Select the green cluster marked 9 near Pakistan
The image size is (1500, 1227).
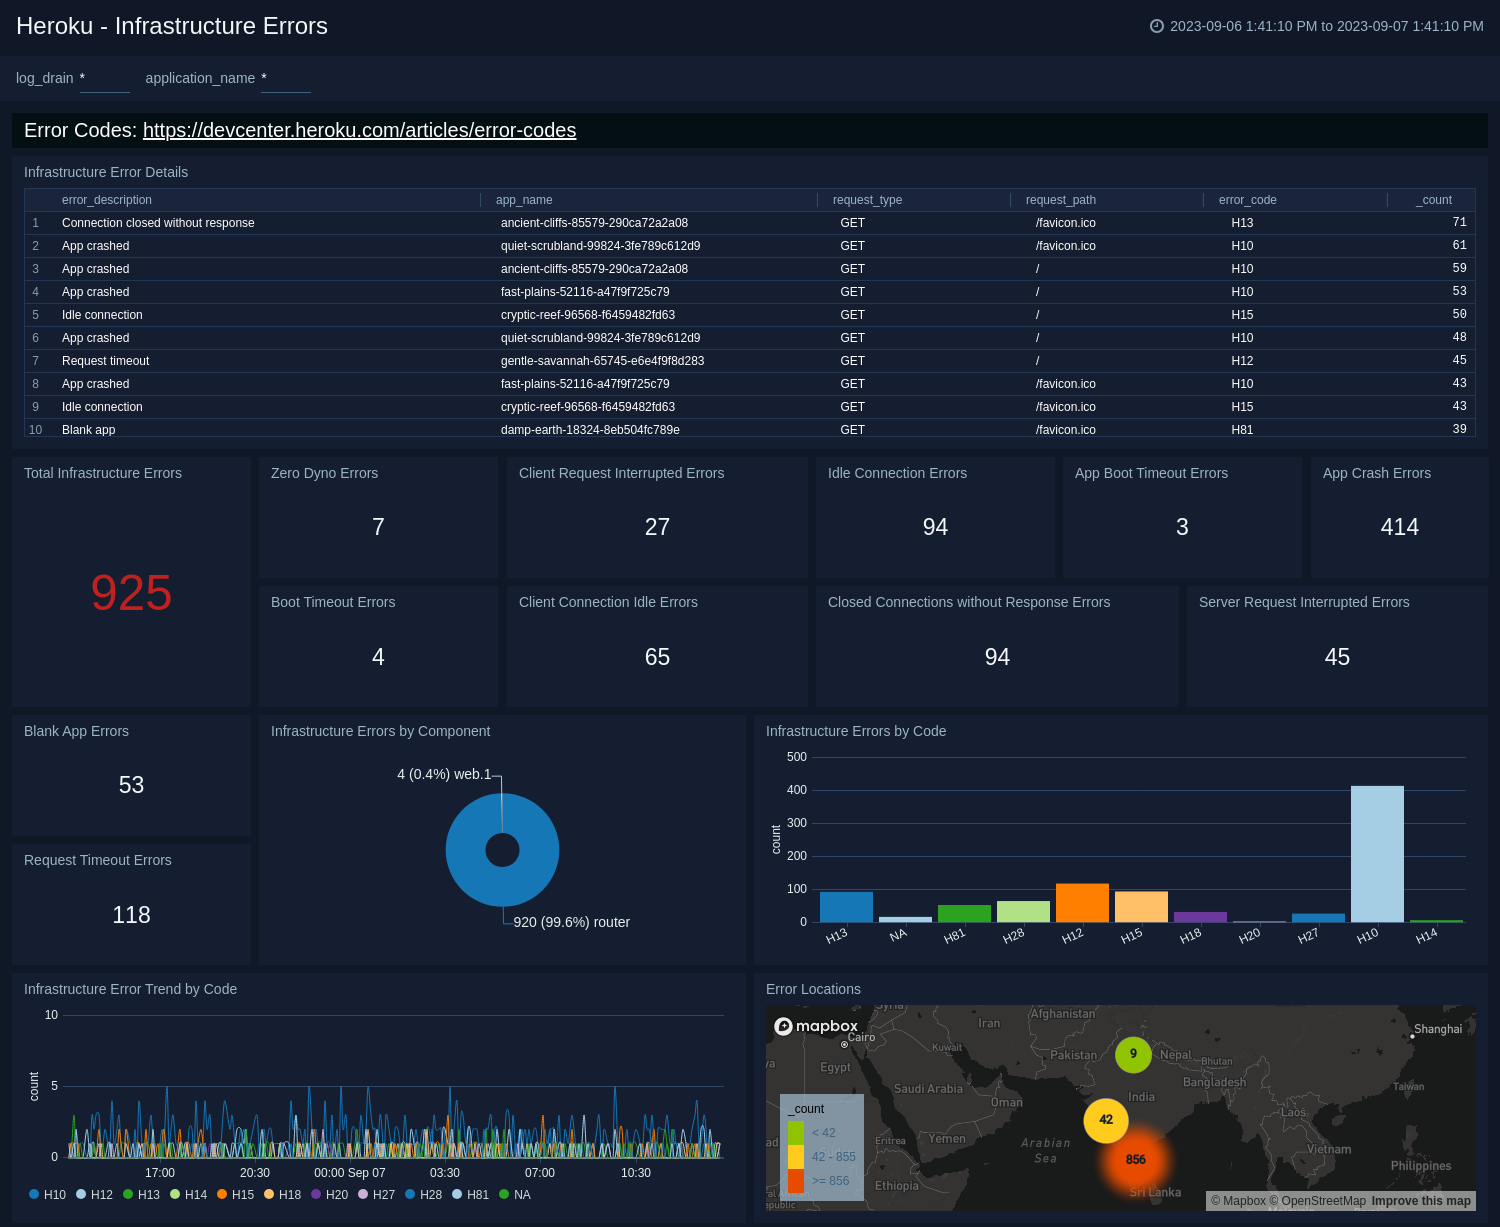tap(1133, 1054)
